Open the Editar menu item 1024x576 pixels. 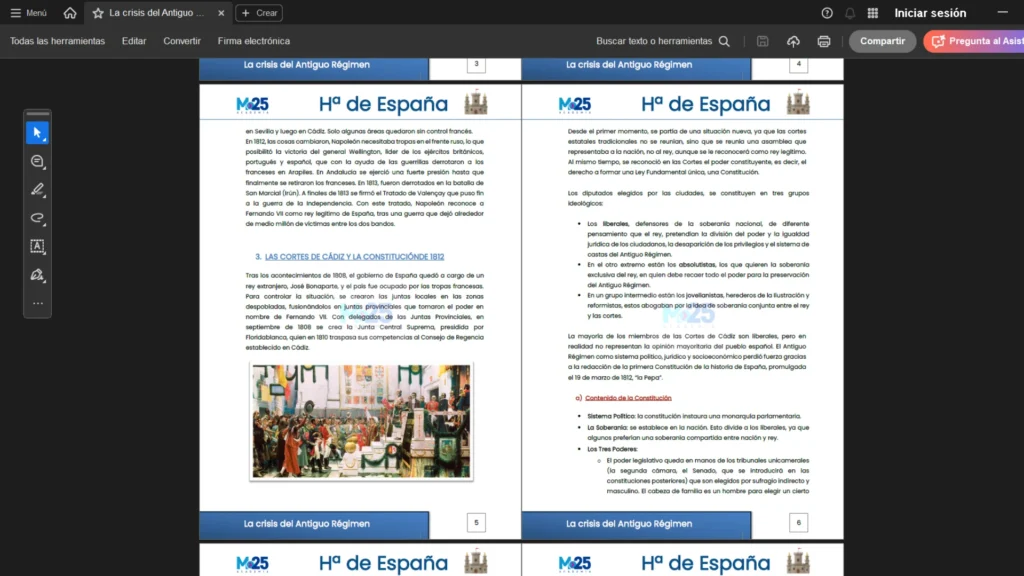point(134,41)
